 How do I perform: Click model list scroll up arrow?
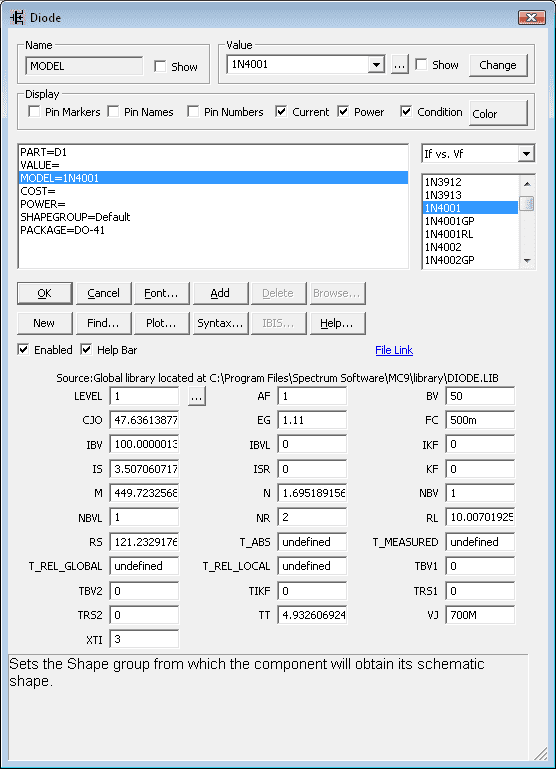527,183
